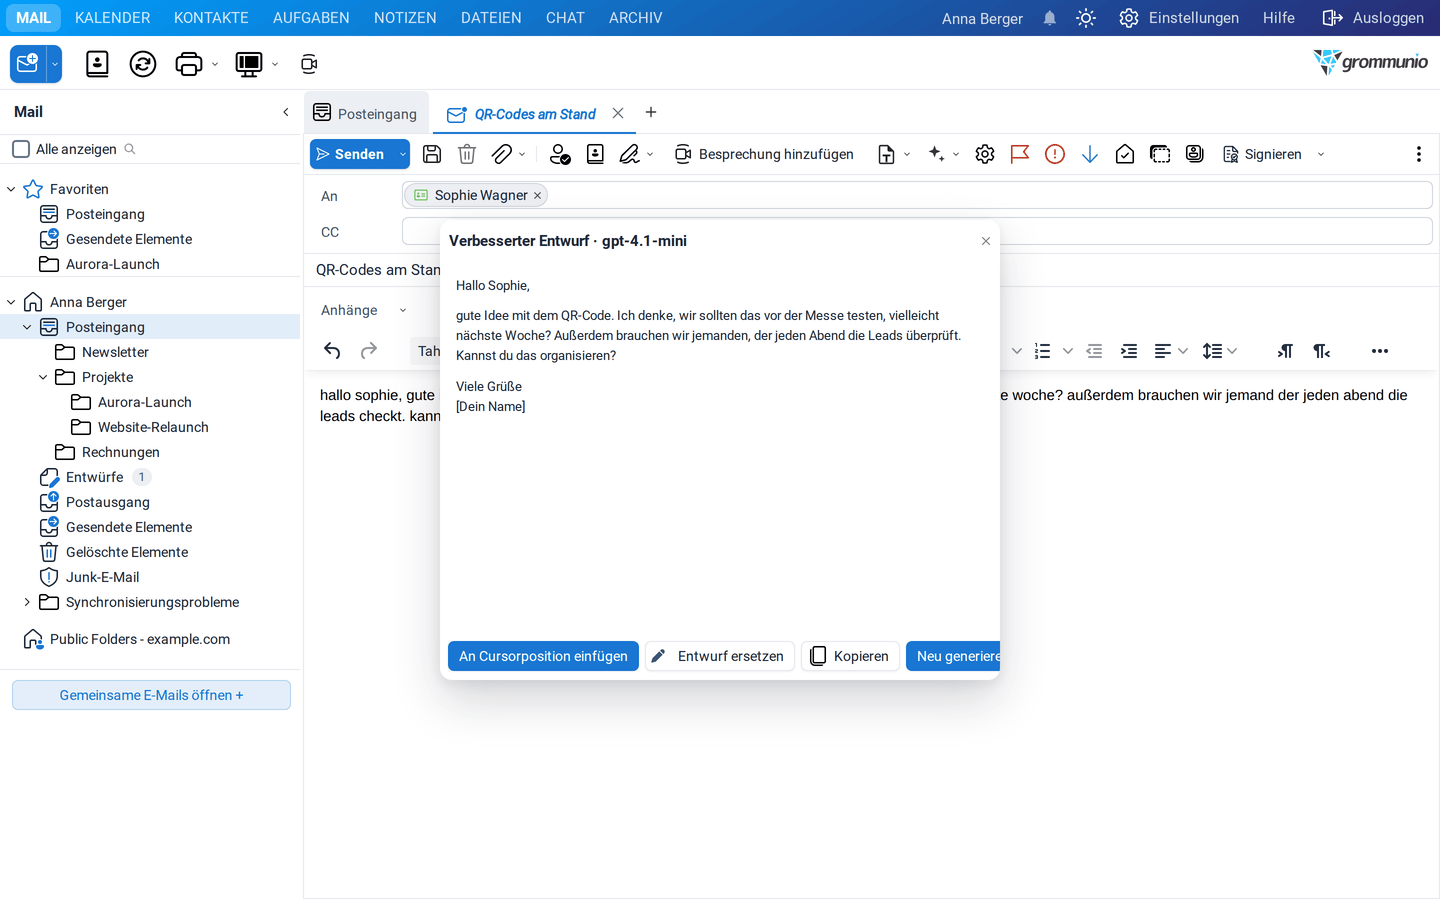Decrease indent in the formatting toolbar
The image size is (1440, 900).
click(x=1094, y=351)
